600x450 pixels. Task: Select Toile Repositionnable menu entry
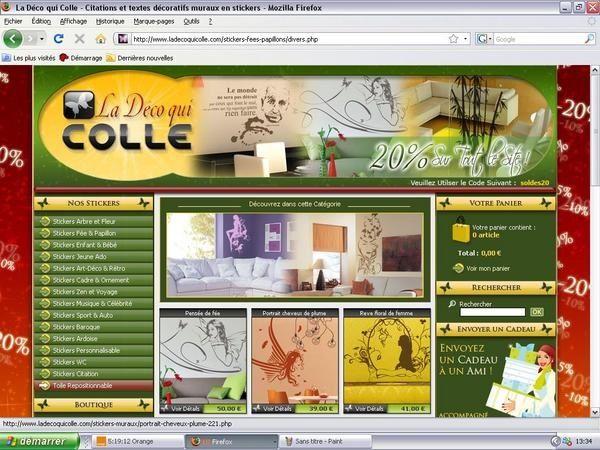93,385
